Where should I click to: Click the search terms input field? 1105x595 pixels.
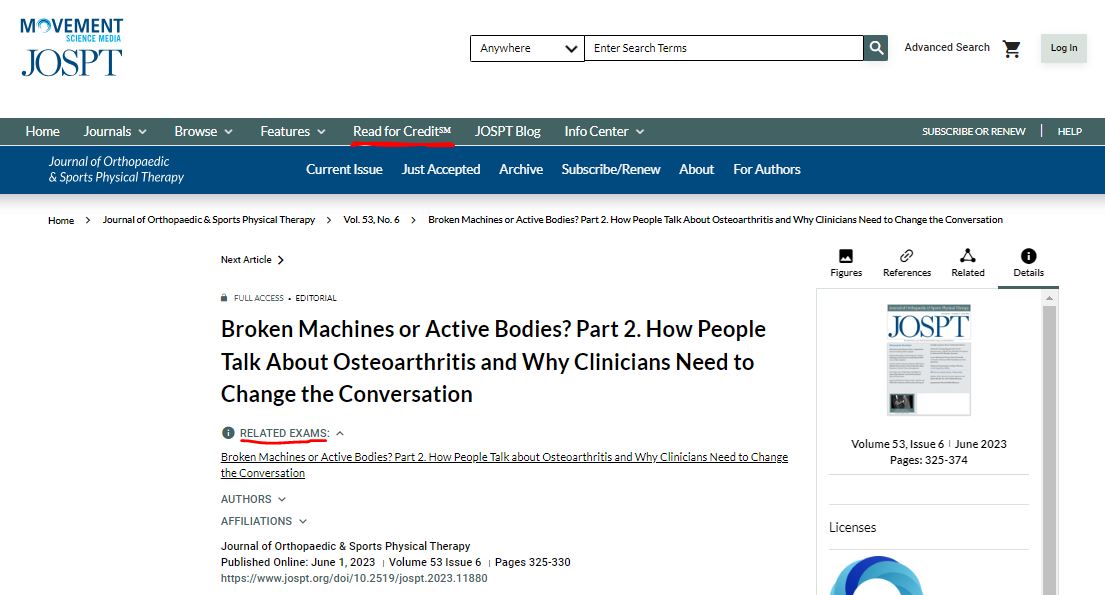(724, 48)
